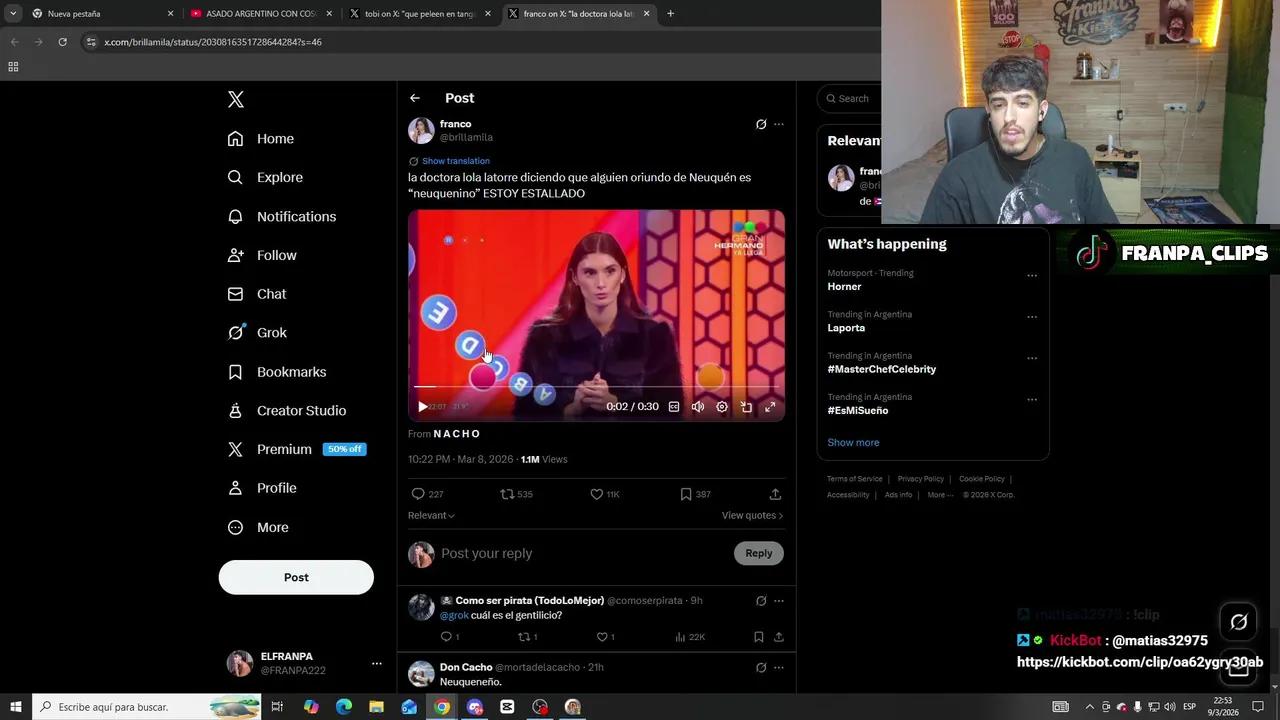The height and width of the screenshot is (720, 1280).
Task: Enter fullscreen video mode
Action: click(x=770, y=407)
